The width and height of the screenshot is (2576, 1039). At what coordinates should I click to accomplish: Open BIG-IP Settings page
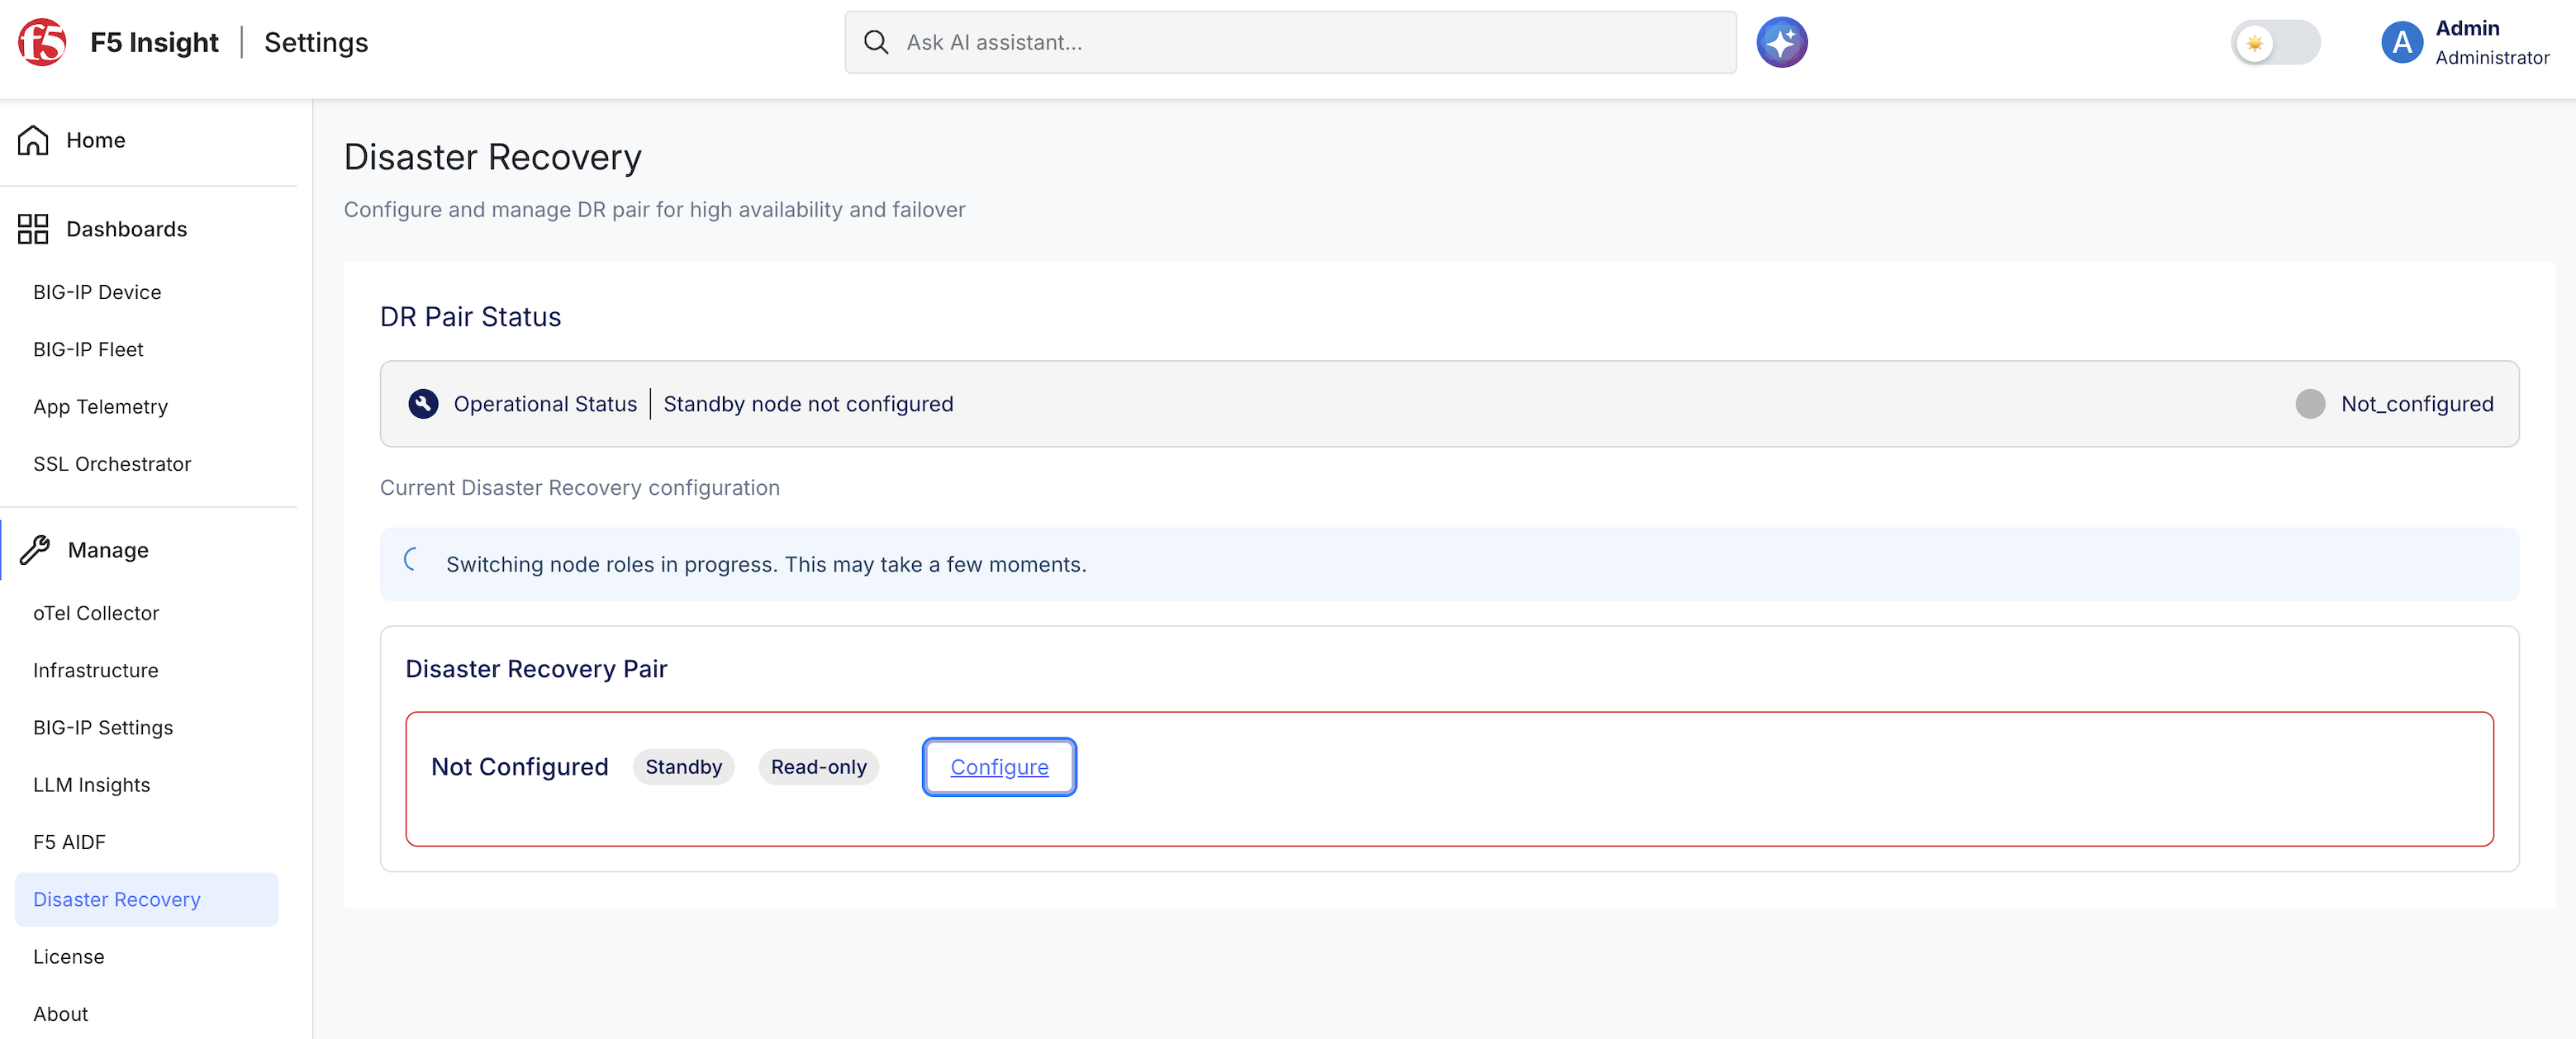pos(103,728)
